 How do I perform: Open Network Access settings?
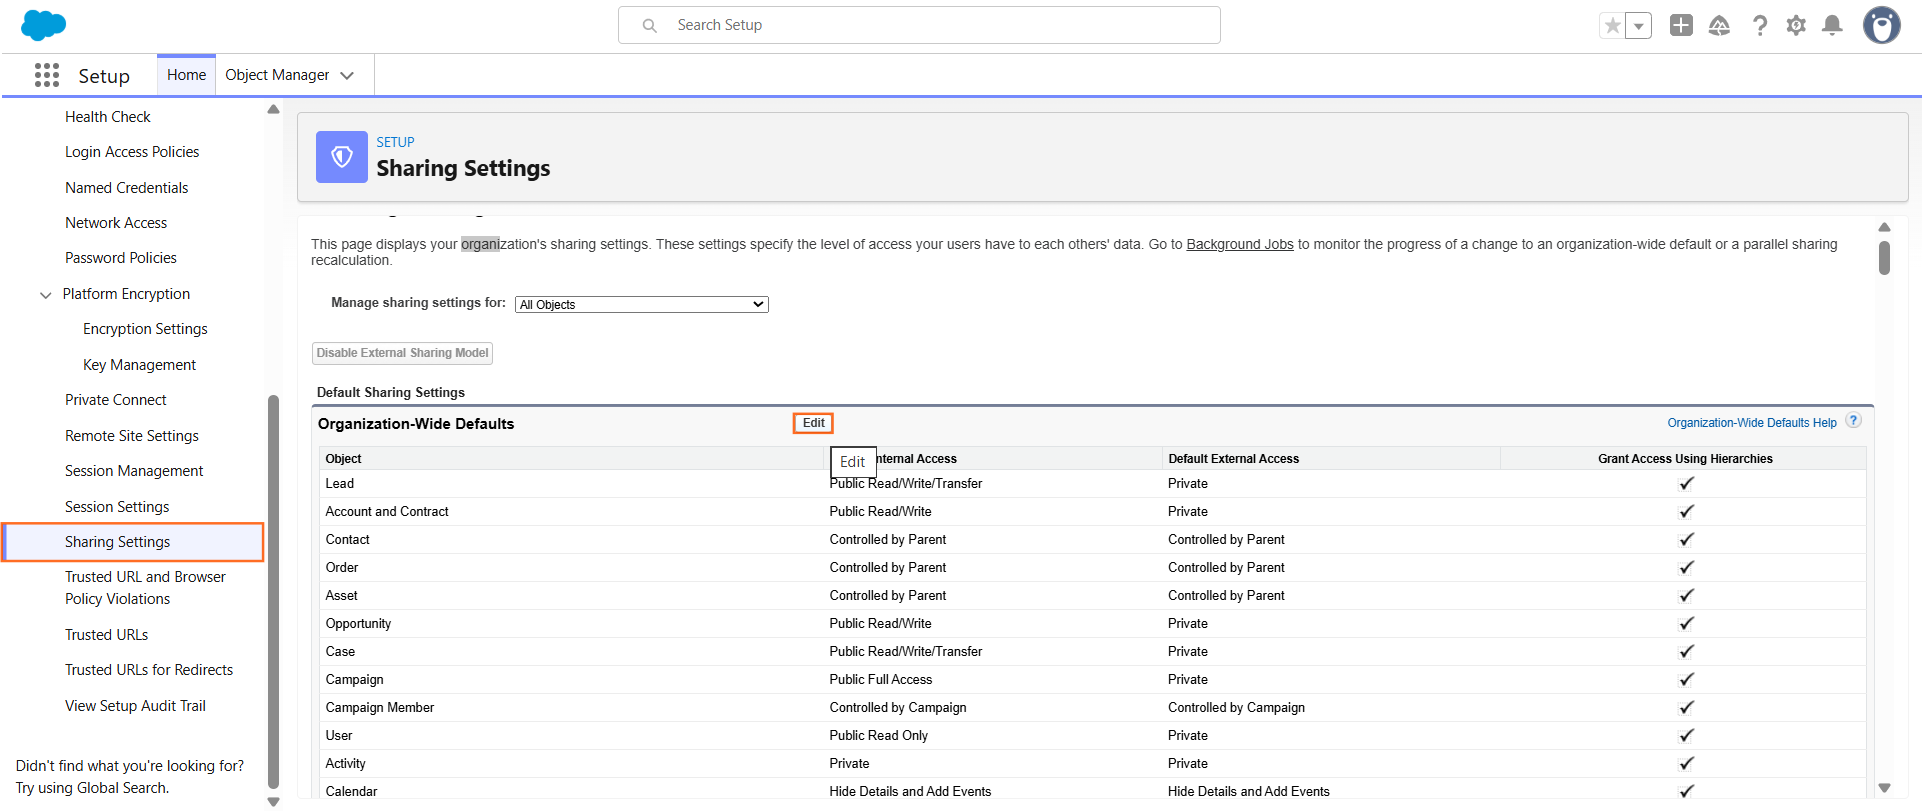[x=116, y=223]
